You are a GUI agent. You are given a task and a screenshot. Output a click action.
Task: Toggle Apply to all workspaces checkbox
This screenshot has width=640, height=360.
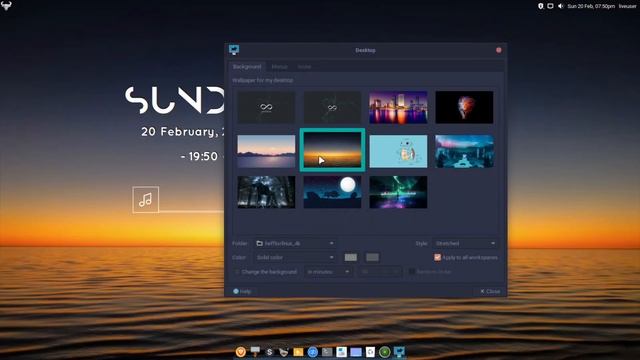[x=438, y=258]
